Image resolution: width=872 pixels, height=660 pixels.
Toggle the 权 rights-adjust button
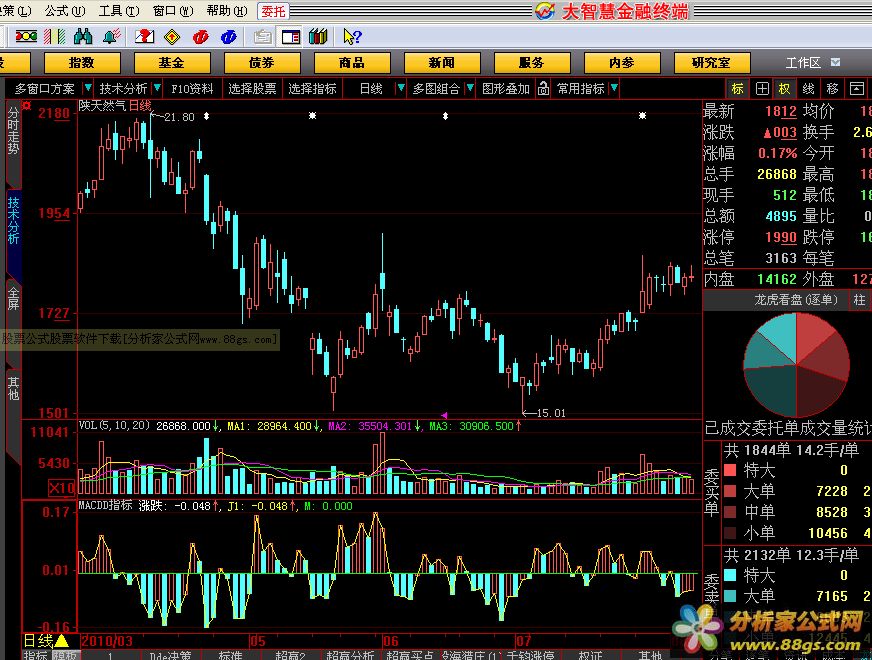pos(784,88)
